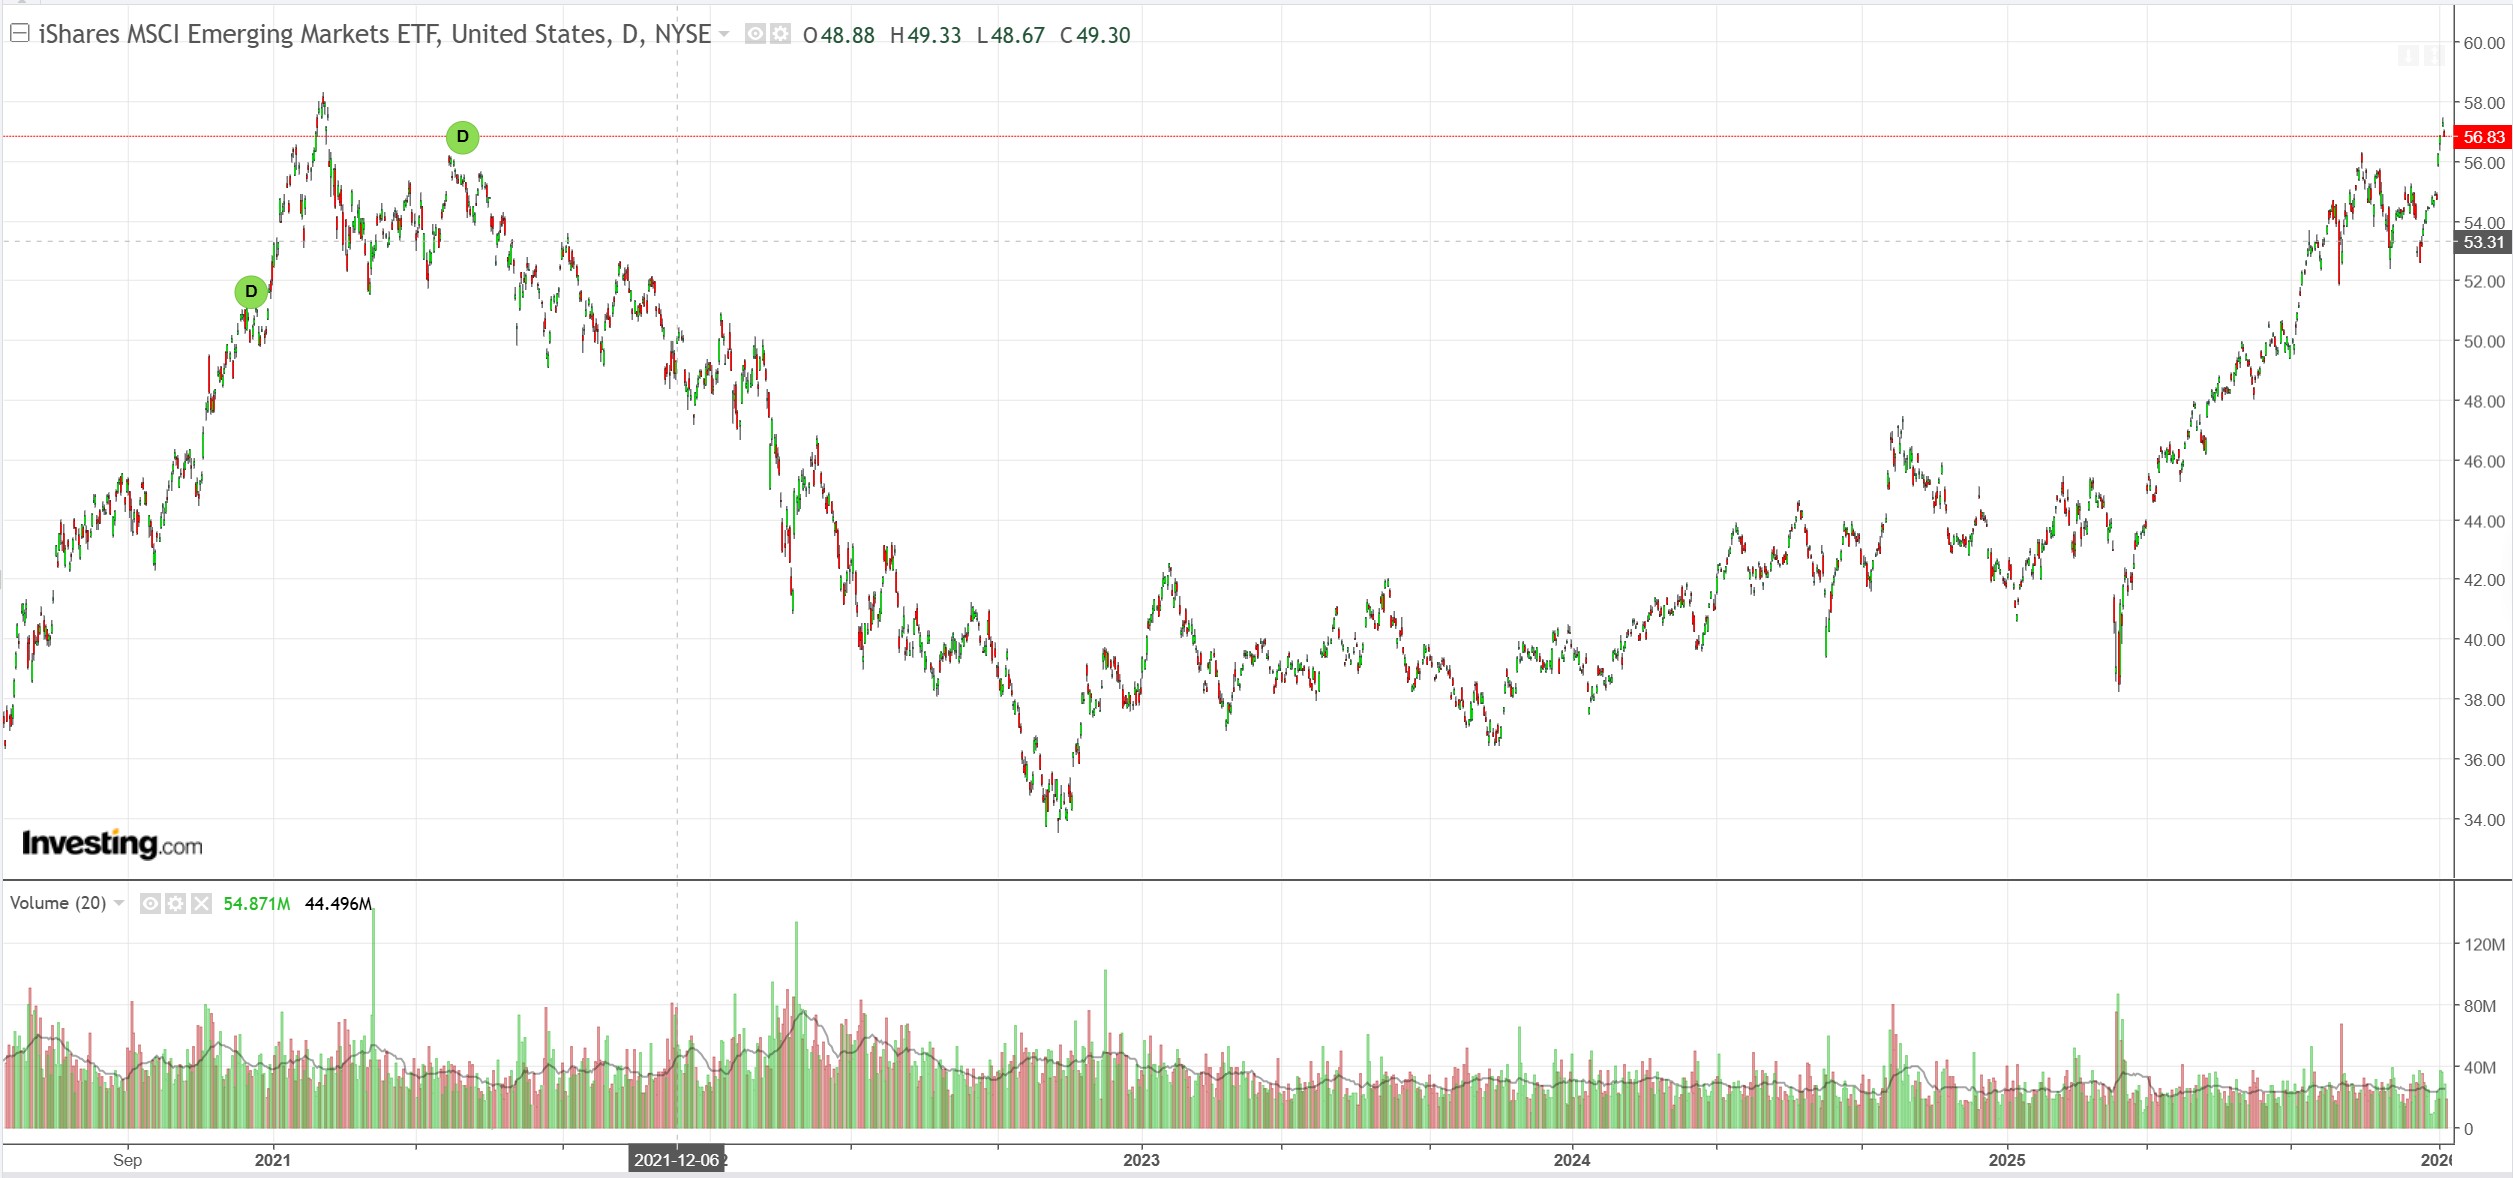The height and width of the screenshot is (1178, 2513).
Task: Click the 2021-12-06 date label on time axis
Action: pos(677,1160)
